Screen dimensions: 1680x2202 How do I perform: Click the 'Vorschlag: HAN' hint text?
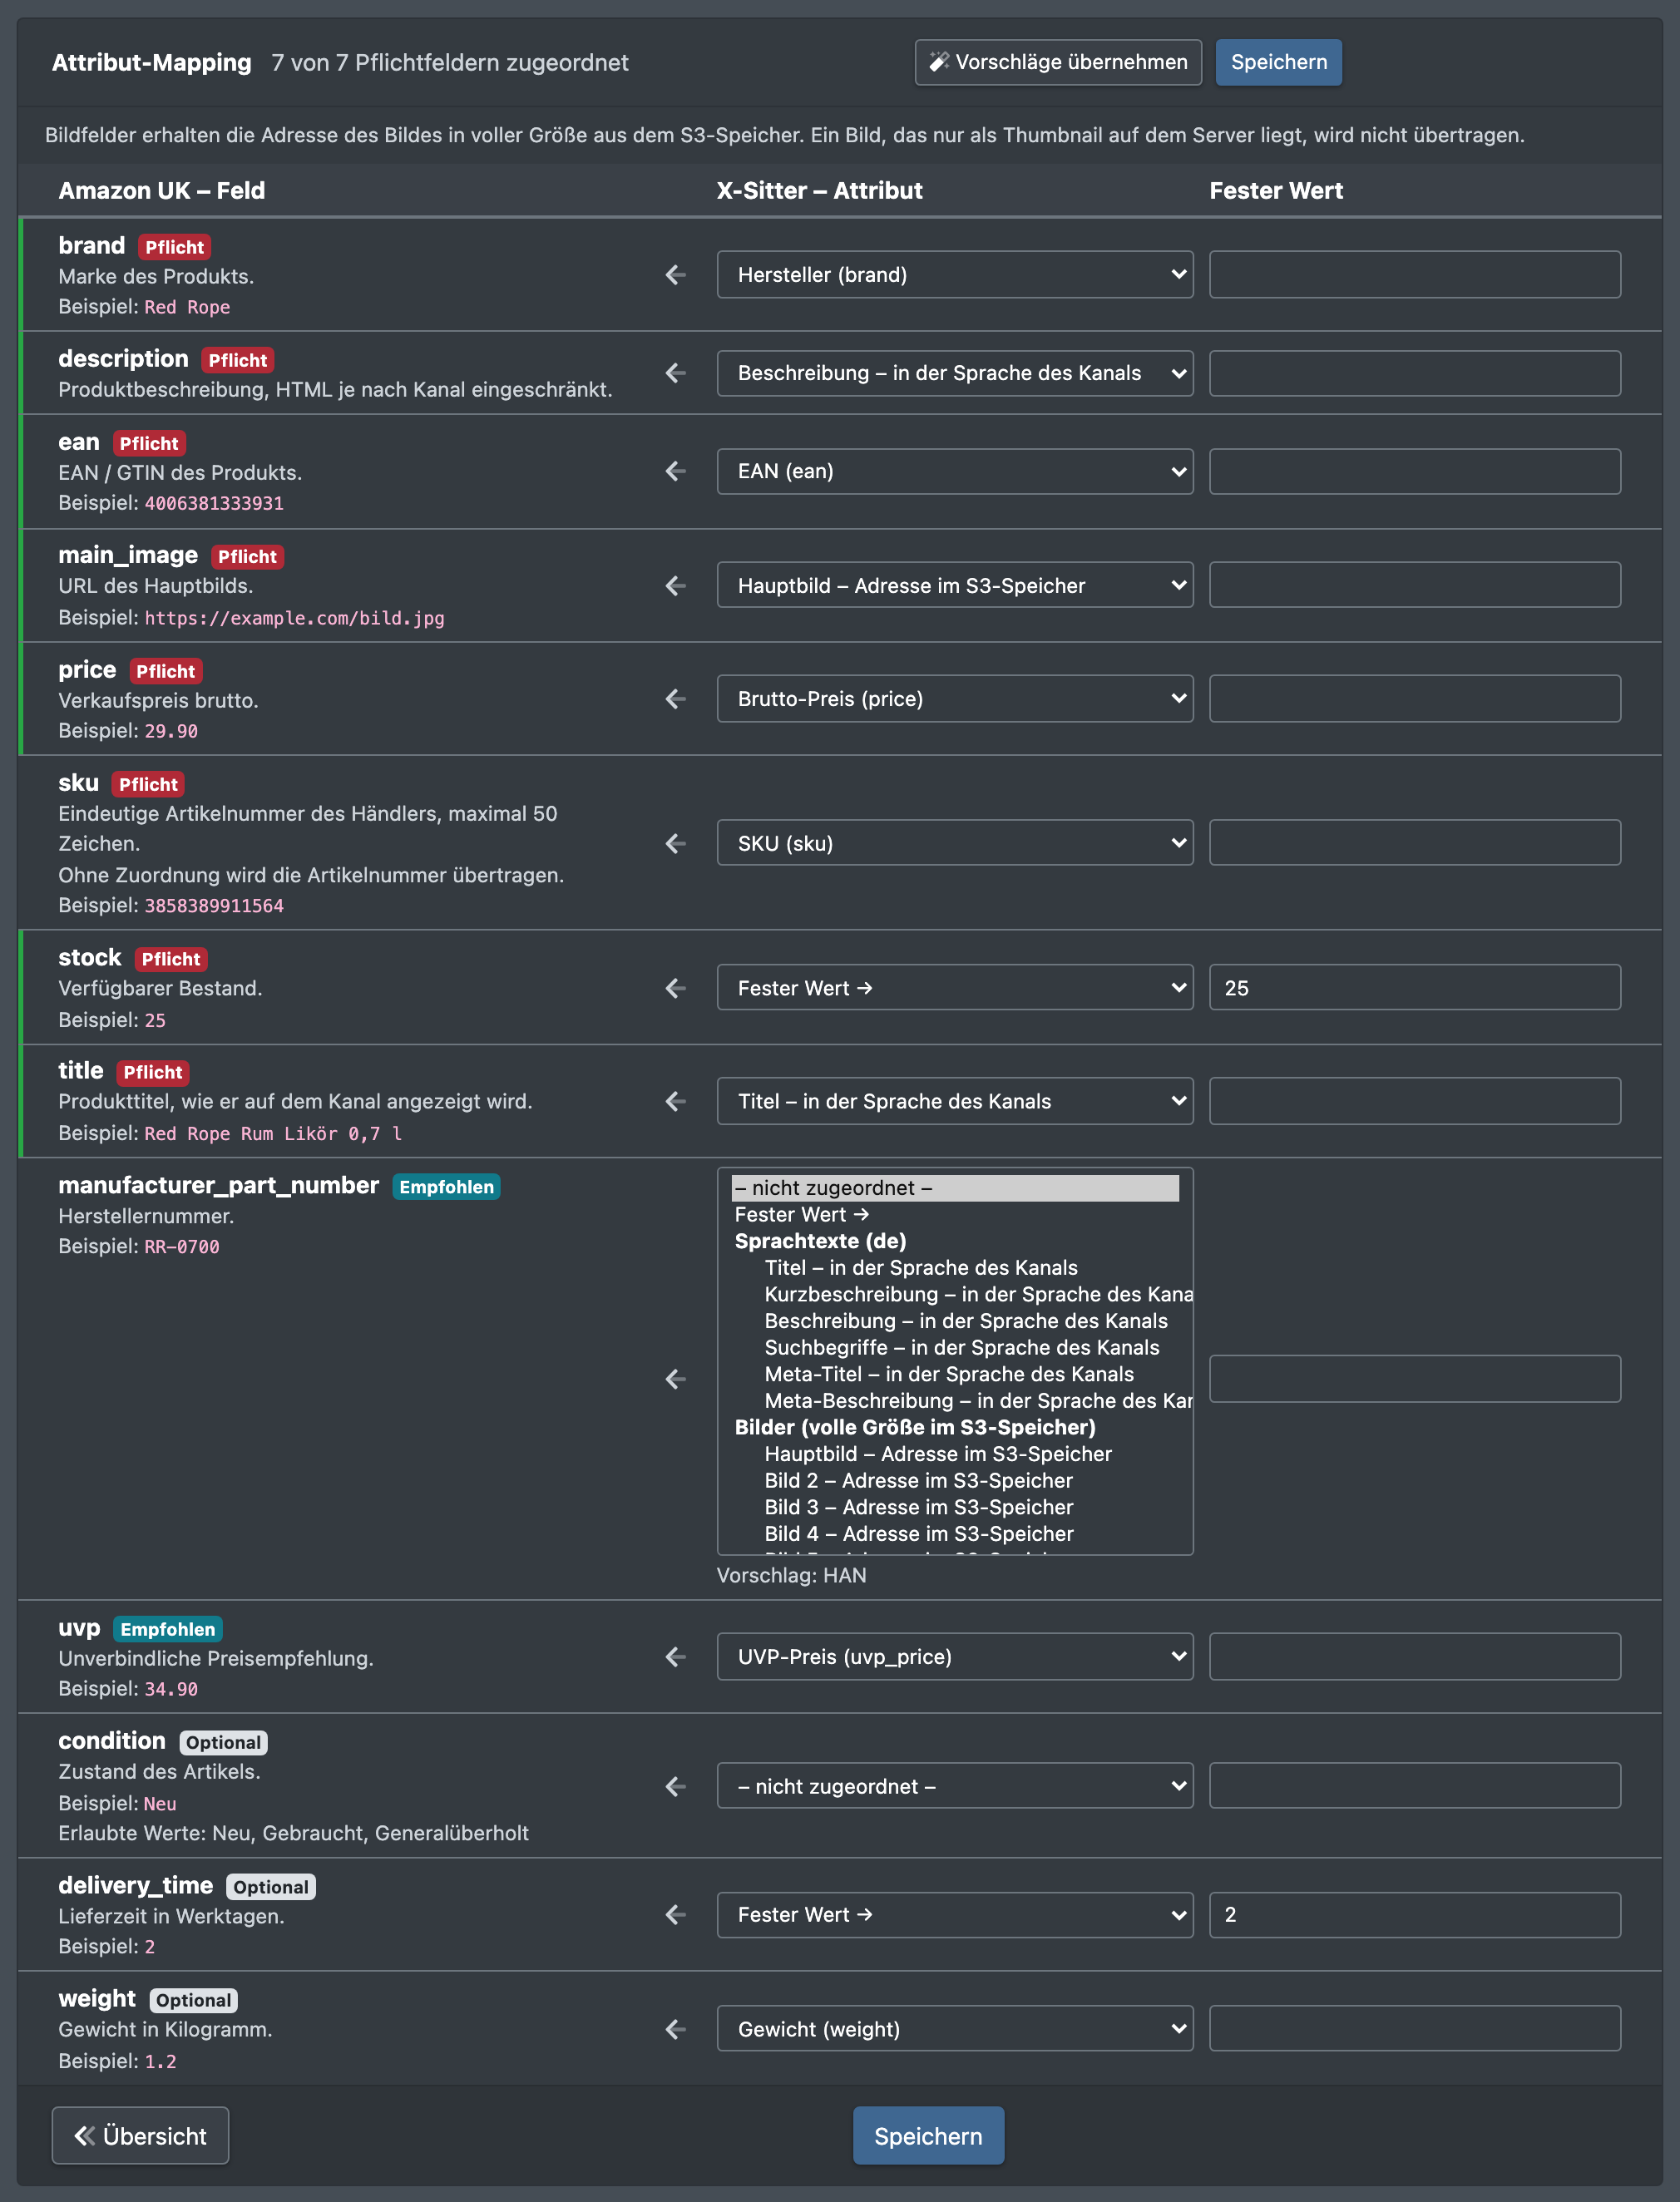pyautogui.click(x=792, y=1575)
